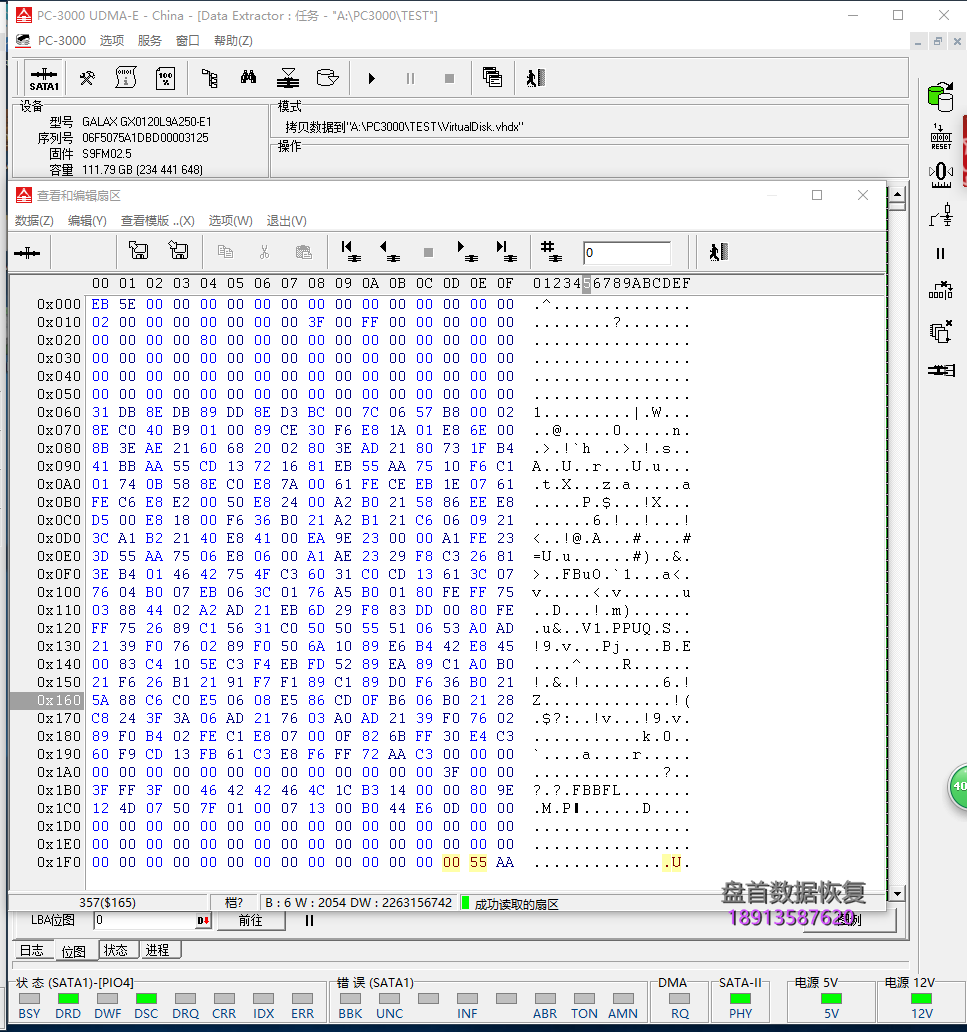The height and width of the screenshot is (1032, 967).
Task: Go to next sector with right arrow icon
Action: (x=466, y=251)
